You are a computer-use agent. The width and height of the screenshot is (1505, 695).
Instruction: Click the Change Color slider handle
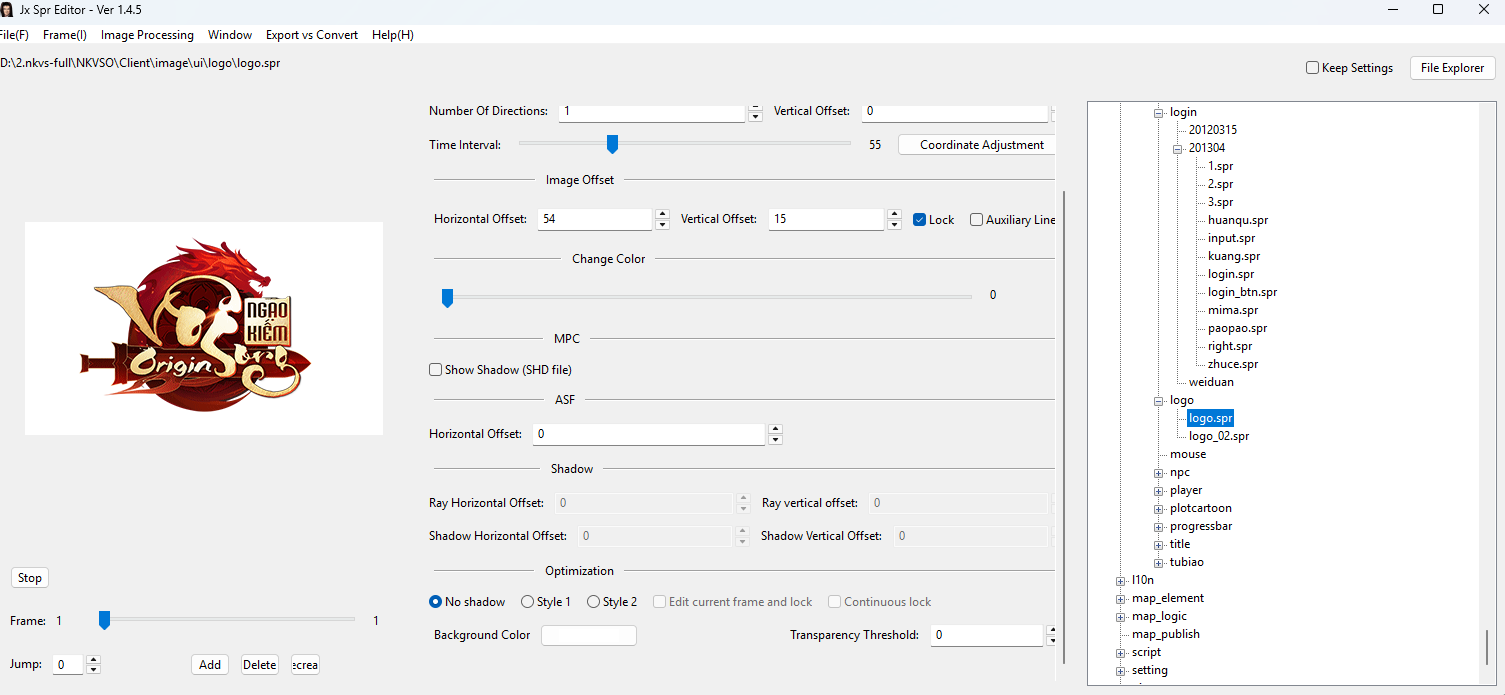447,296
